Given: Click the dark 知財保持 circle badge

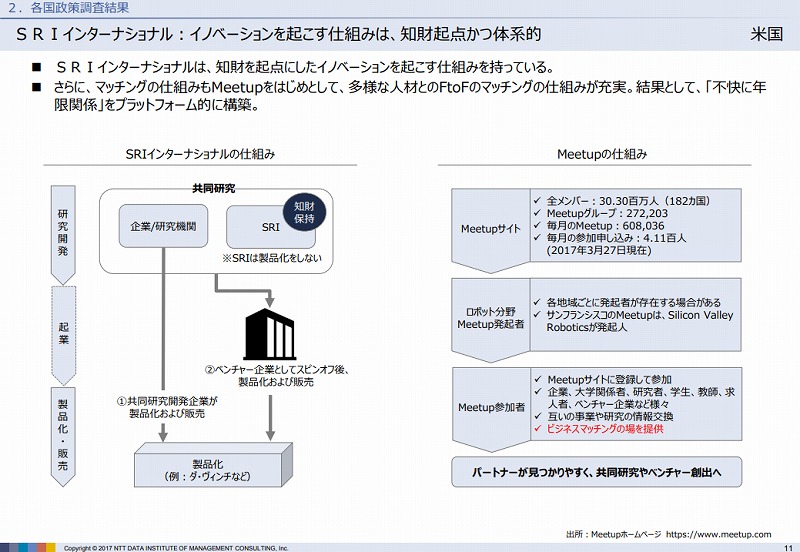Looking at the screenshot, I should pos(303,214).
